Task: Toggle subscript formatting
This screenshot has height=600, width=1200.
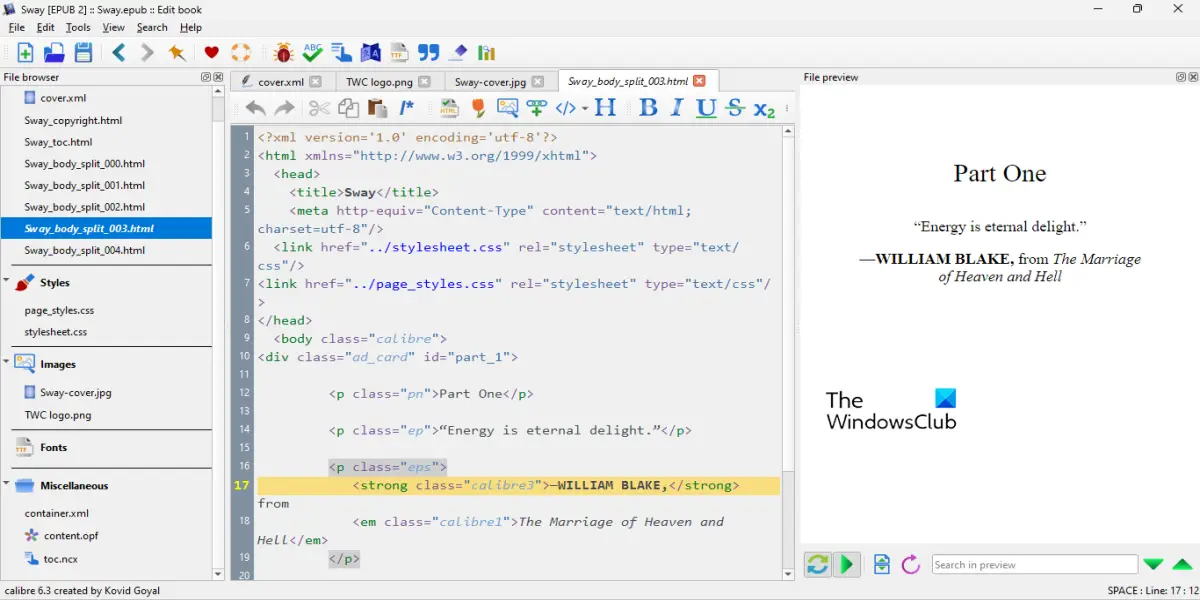Action: [764, 109]
